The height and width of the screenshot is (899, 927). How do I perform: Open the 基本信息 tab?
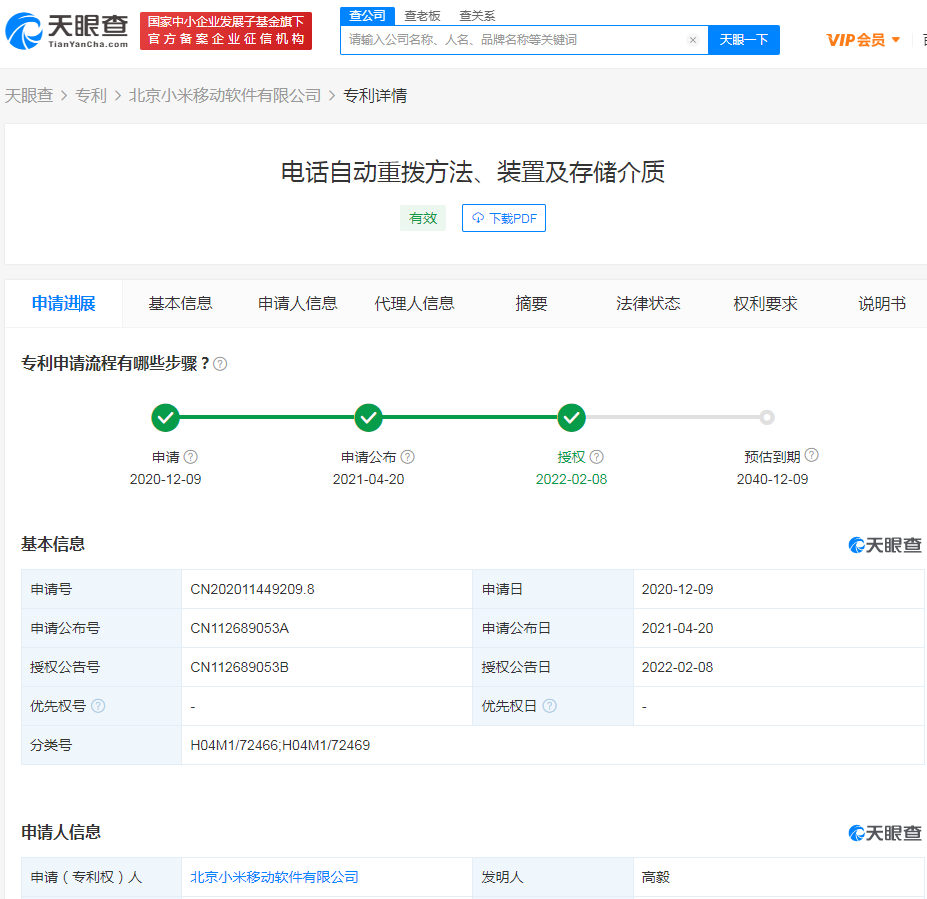pyautogui.click(x=181, y=304)
